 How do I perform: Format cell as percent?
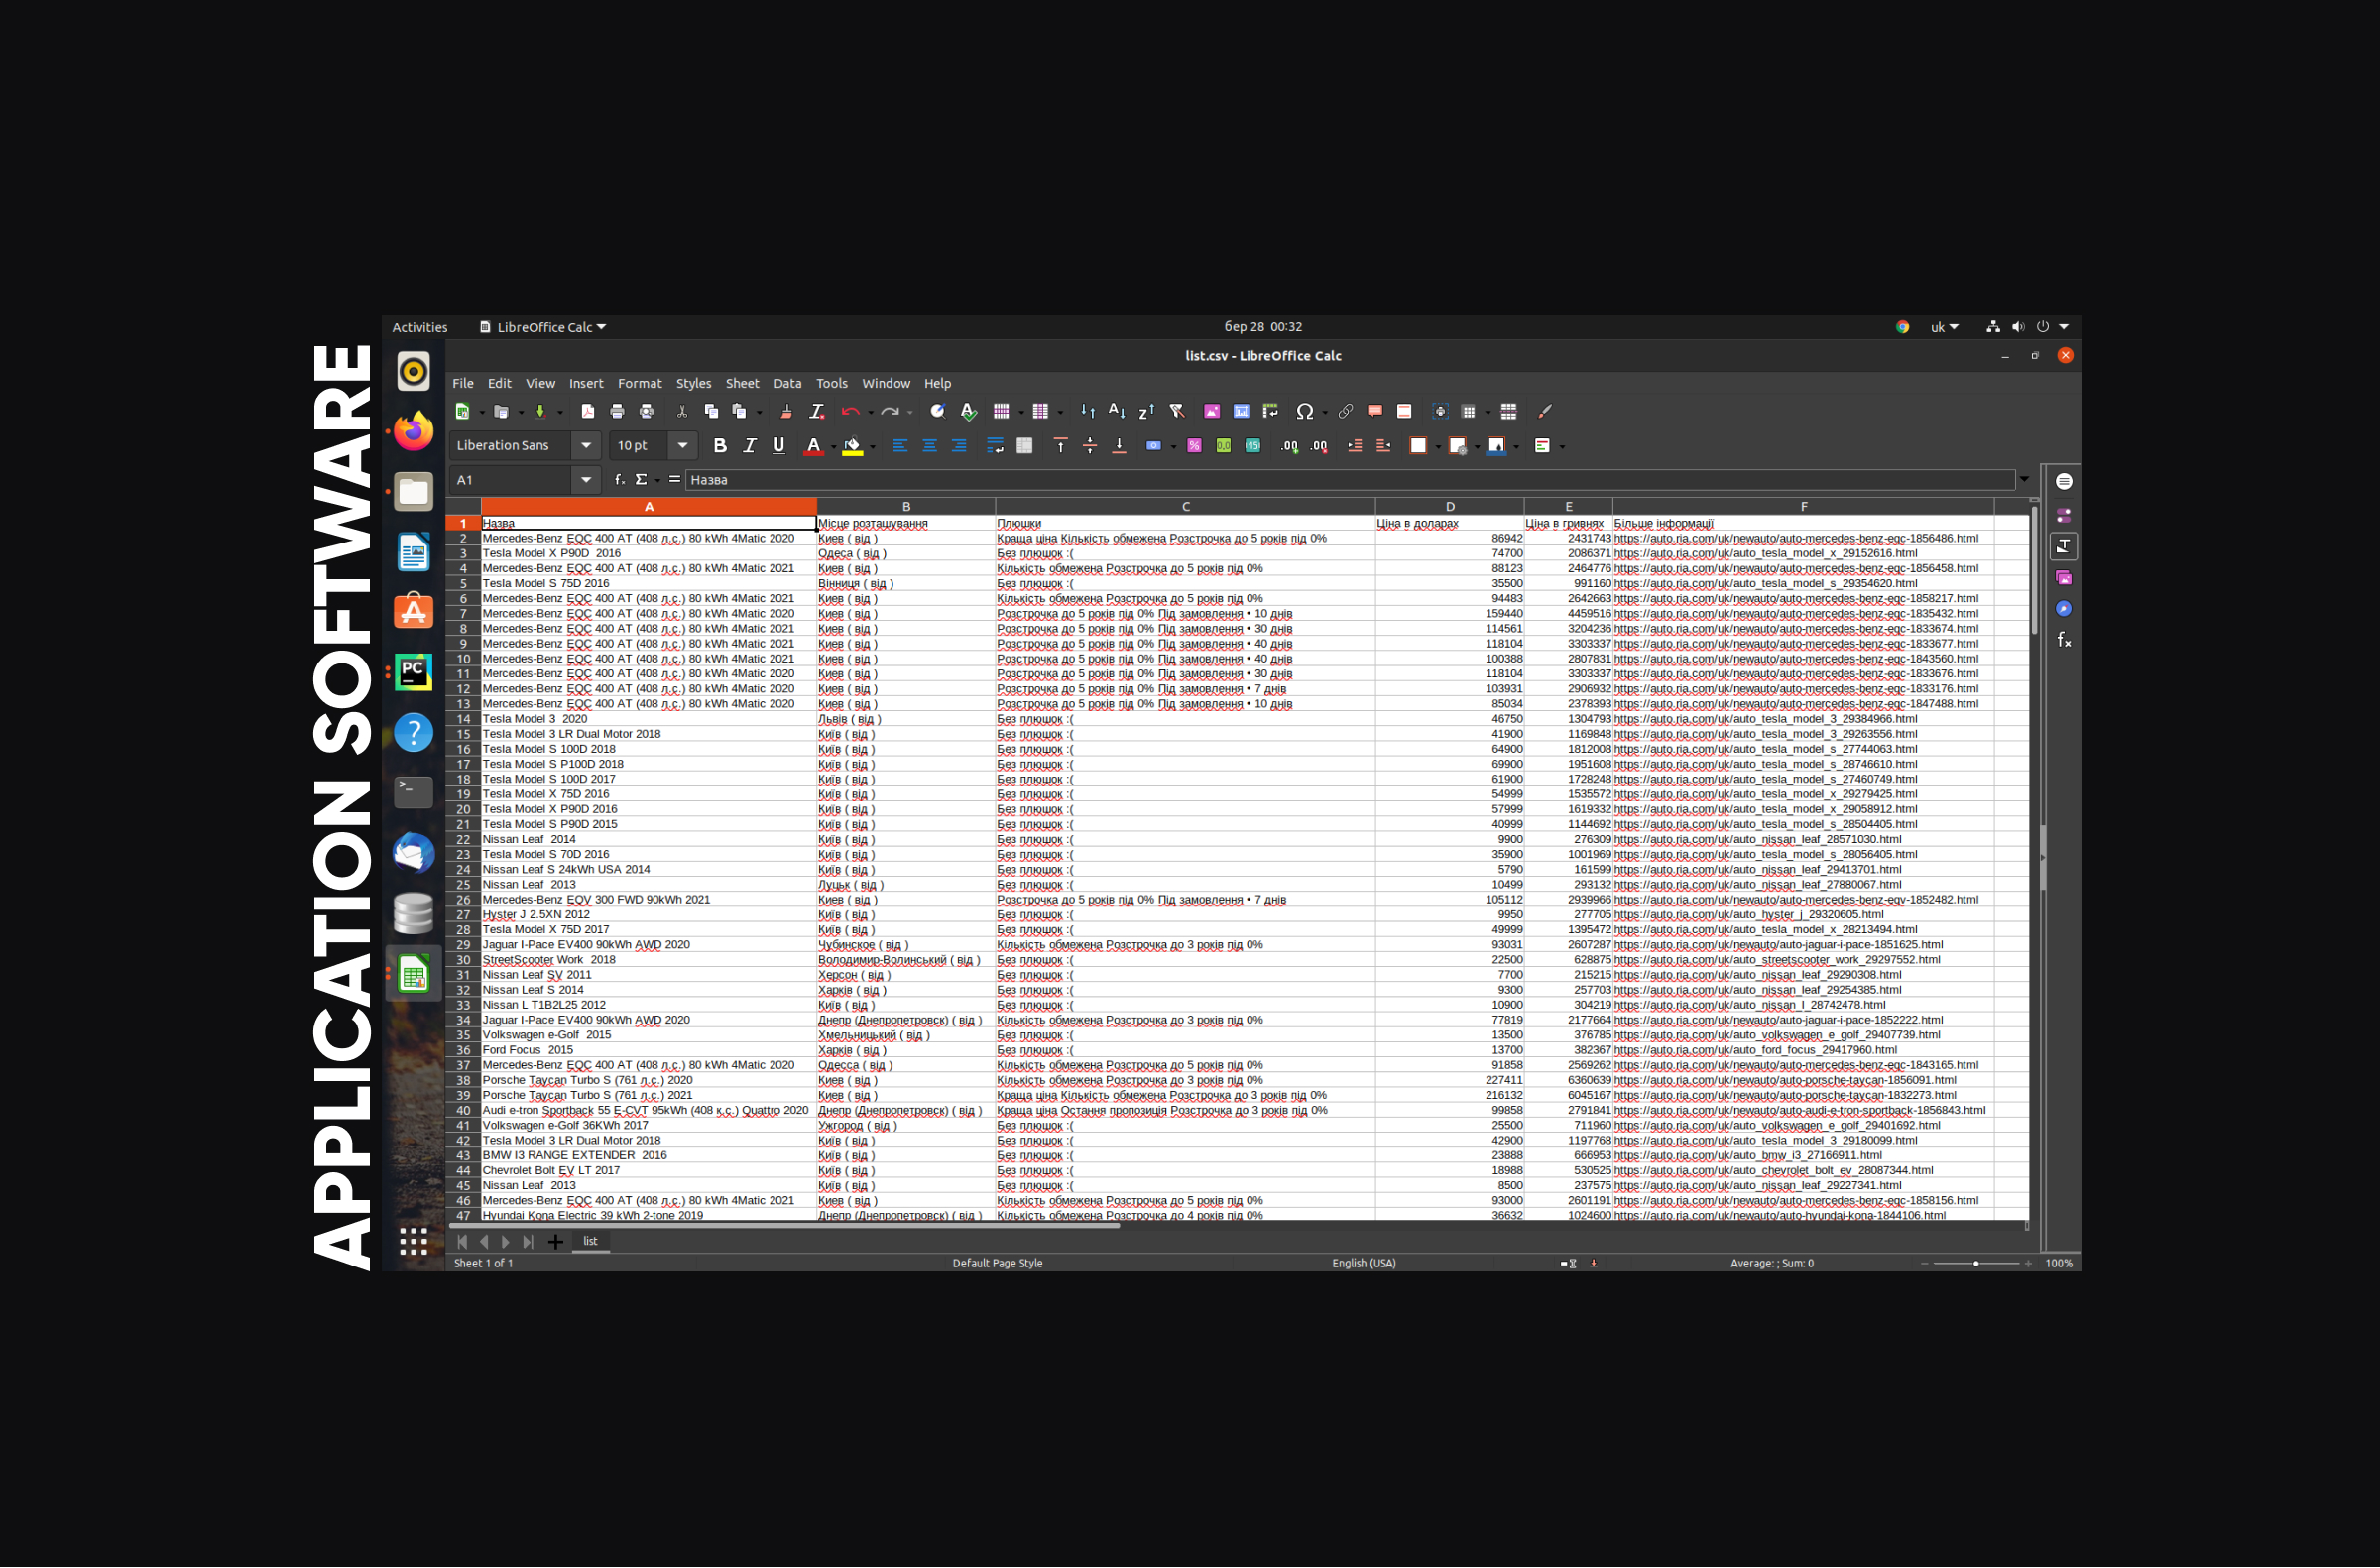point(1194,446)
